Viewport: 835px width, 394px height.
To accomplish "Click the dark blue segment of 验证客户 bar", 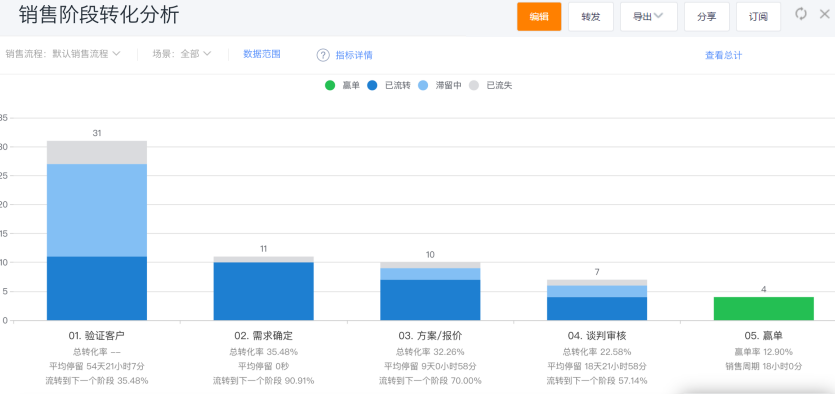I will pyautogui.click(x=97, y=289).
